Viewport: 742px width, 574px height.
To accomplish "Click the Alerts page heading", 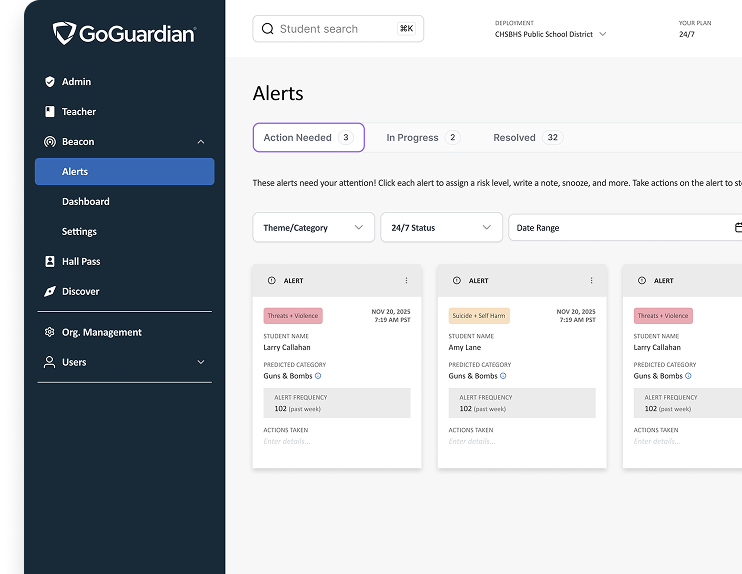I will (x=278, y=94).
